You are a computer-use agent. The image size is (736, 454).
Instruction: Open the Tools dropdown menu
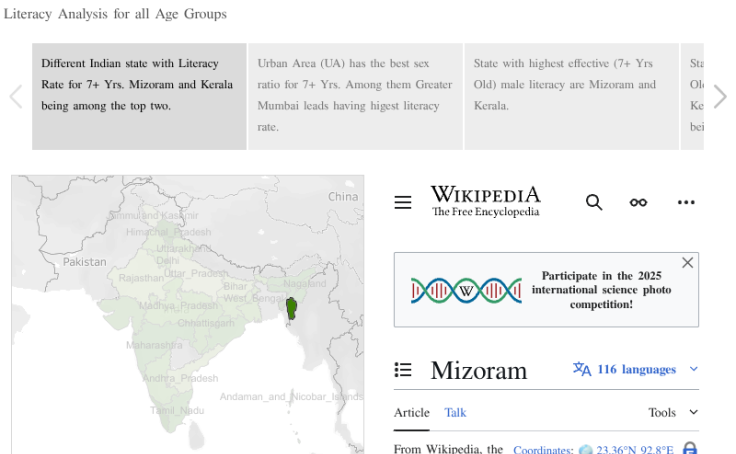(673, 412)
